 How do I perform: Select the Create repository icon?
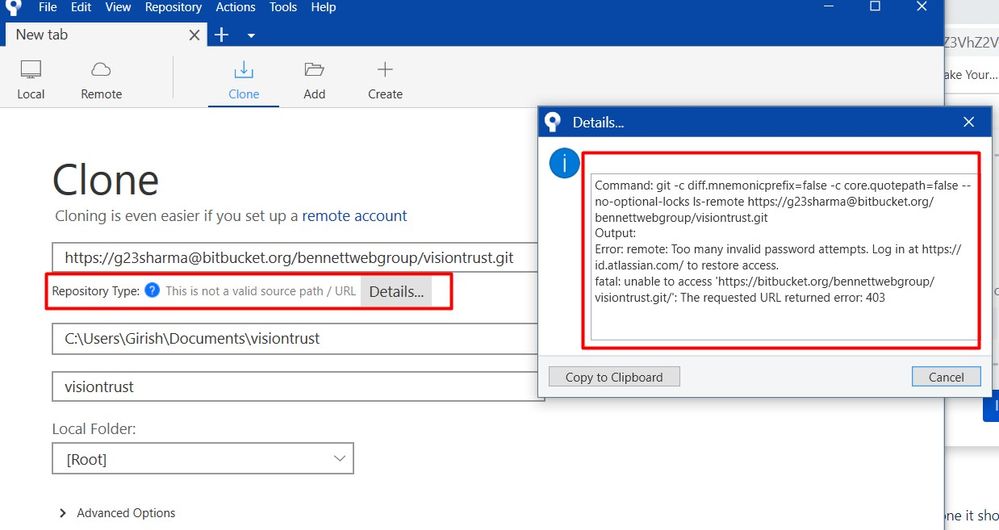(385, 80)
